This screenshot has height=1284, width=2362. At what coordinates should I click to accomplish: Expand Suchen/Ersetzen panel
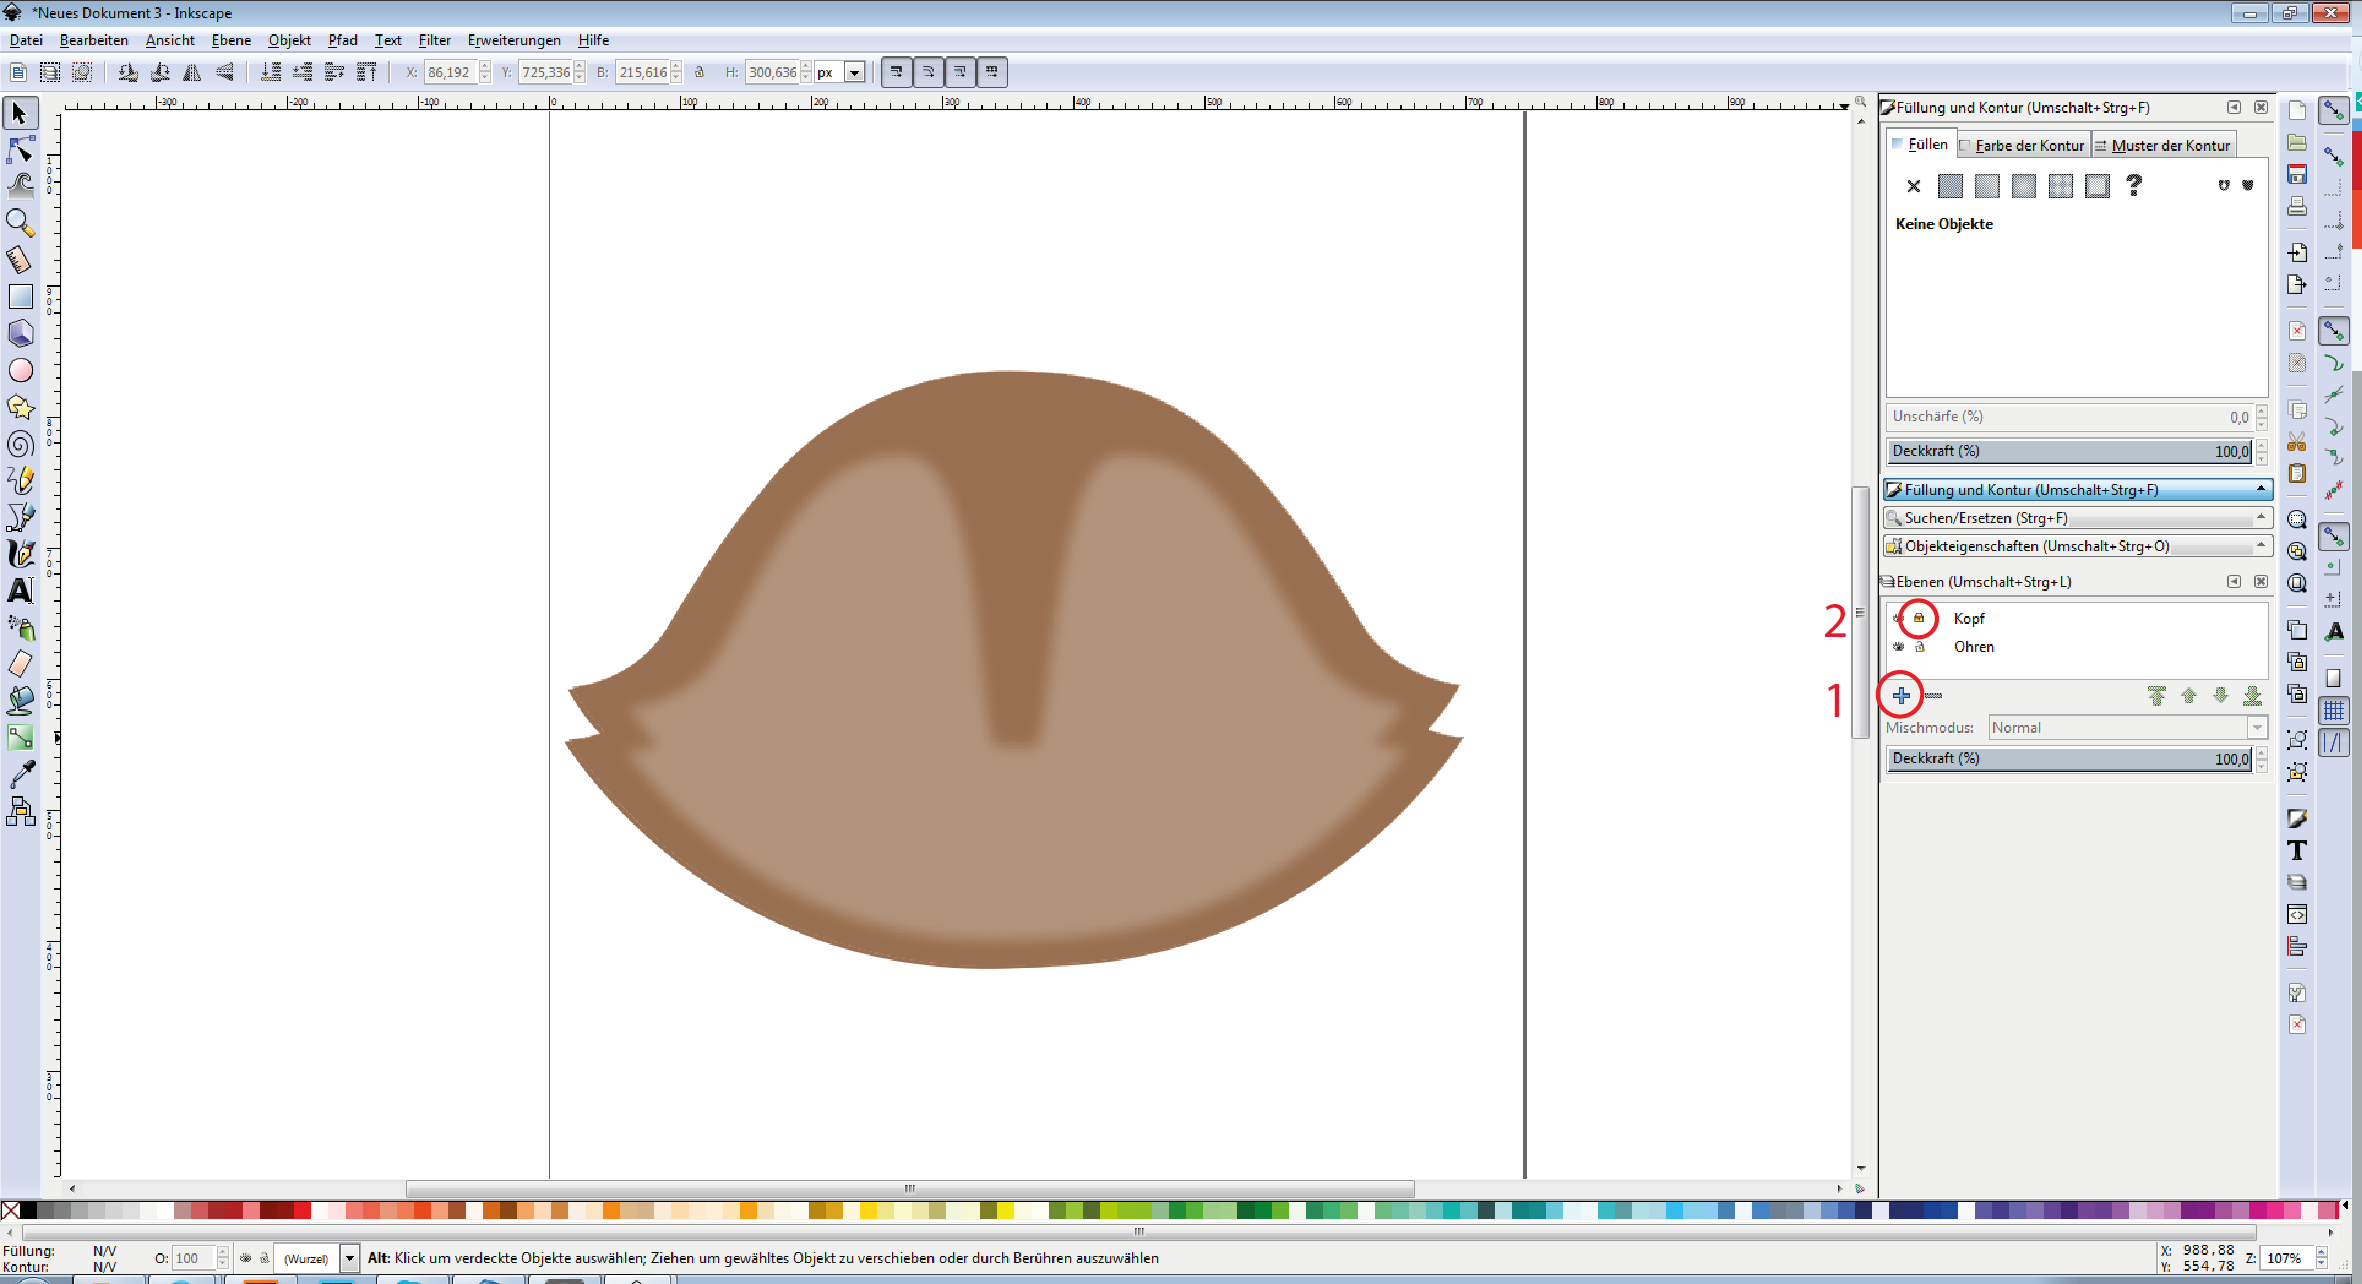pyautogui.click(x=2077, y=518)
